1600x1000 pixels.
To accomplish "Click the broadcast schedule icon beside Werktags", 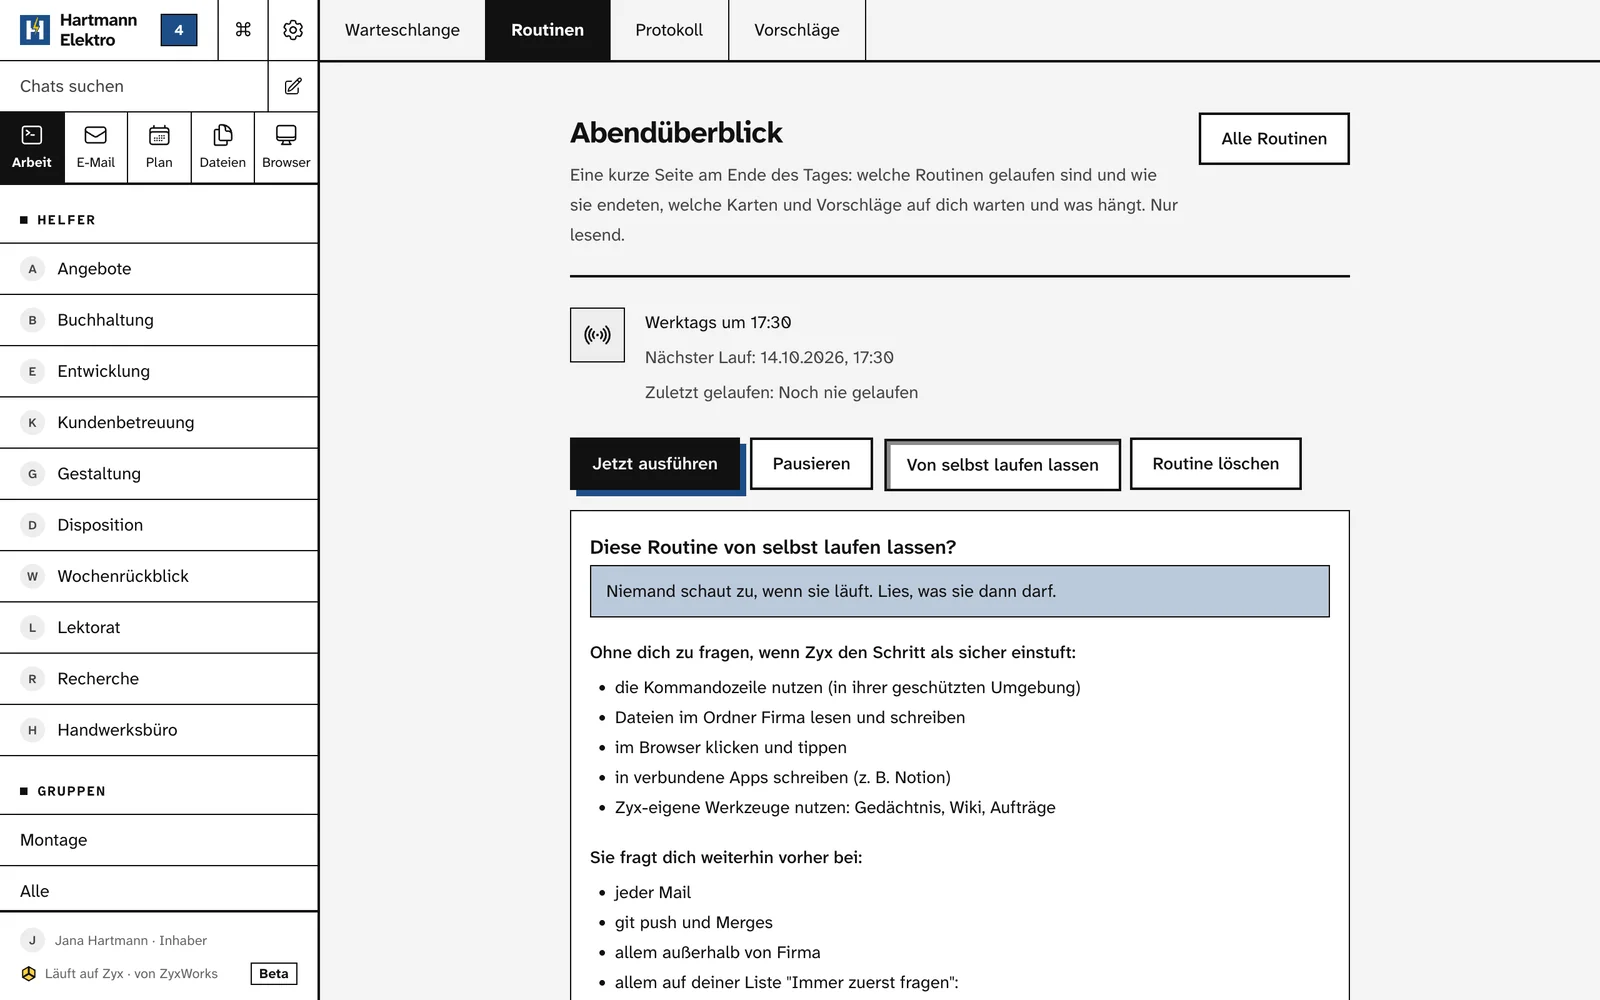I will click(x=597, y=335).
